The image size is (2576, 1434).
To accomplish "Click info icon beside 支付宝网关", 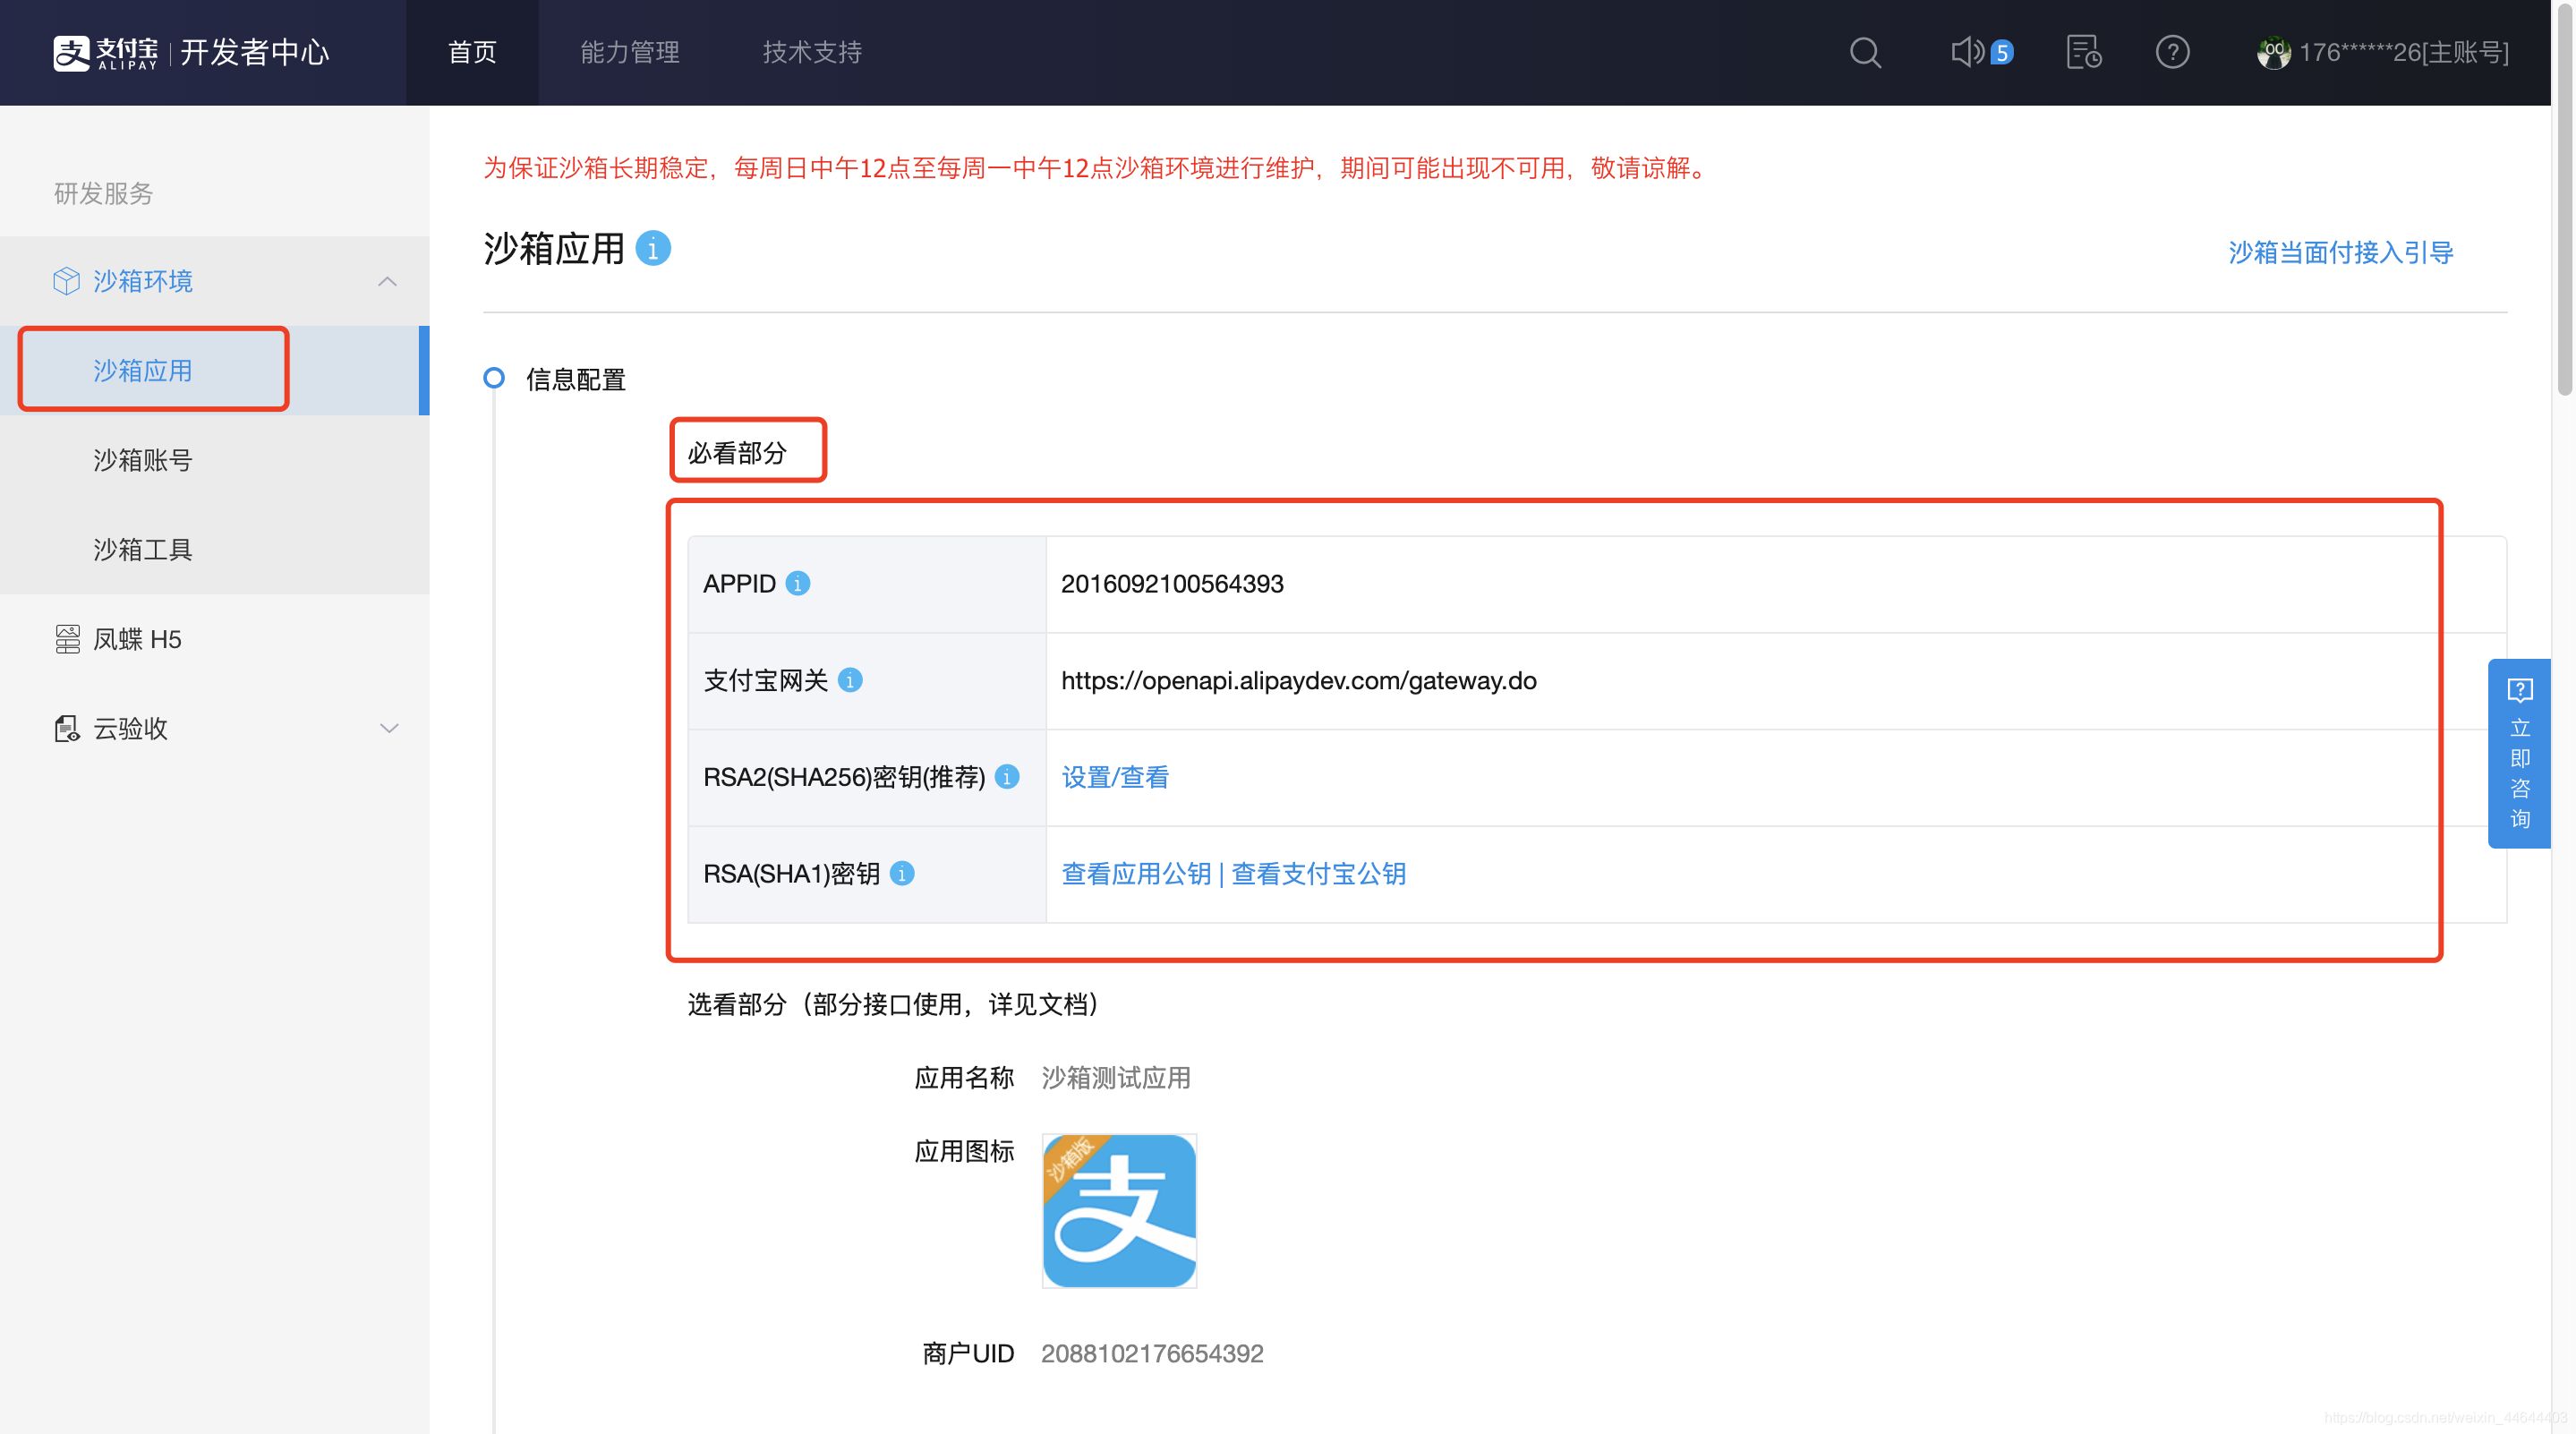I will click(850, 680).
